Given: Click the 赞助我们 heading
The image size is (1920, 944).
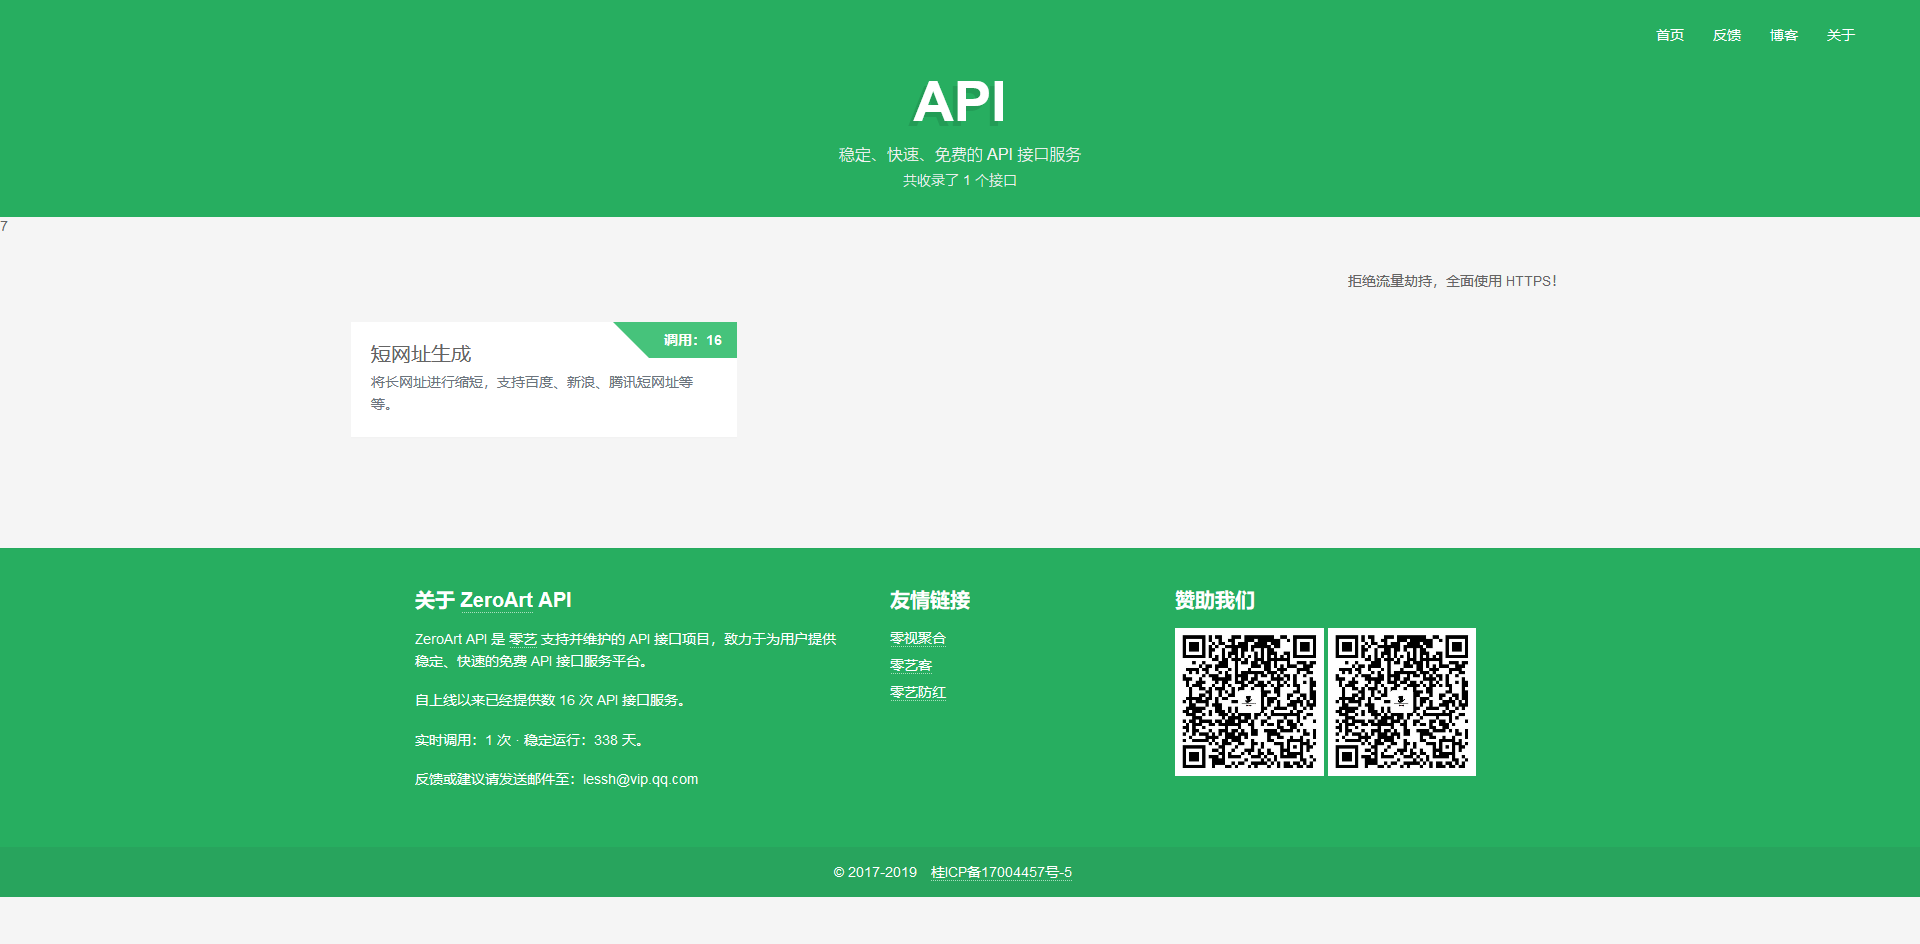Looking at the screenshot, I should point(1214,600).
